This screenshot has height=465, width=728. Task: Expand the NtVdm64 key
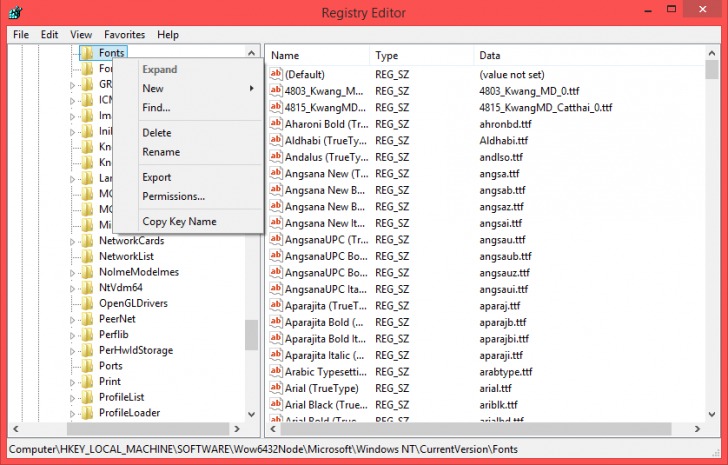click(72, 288)
